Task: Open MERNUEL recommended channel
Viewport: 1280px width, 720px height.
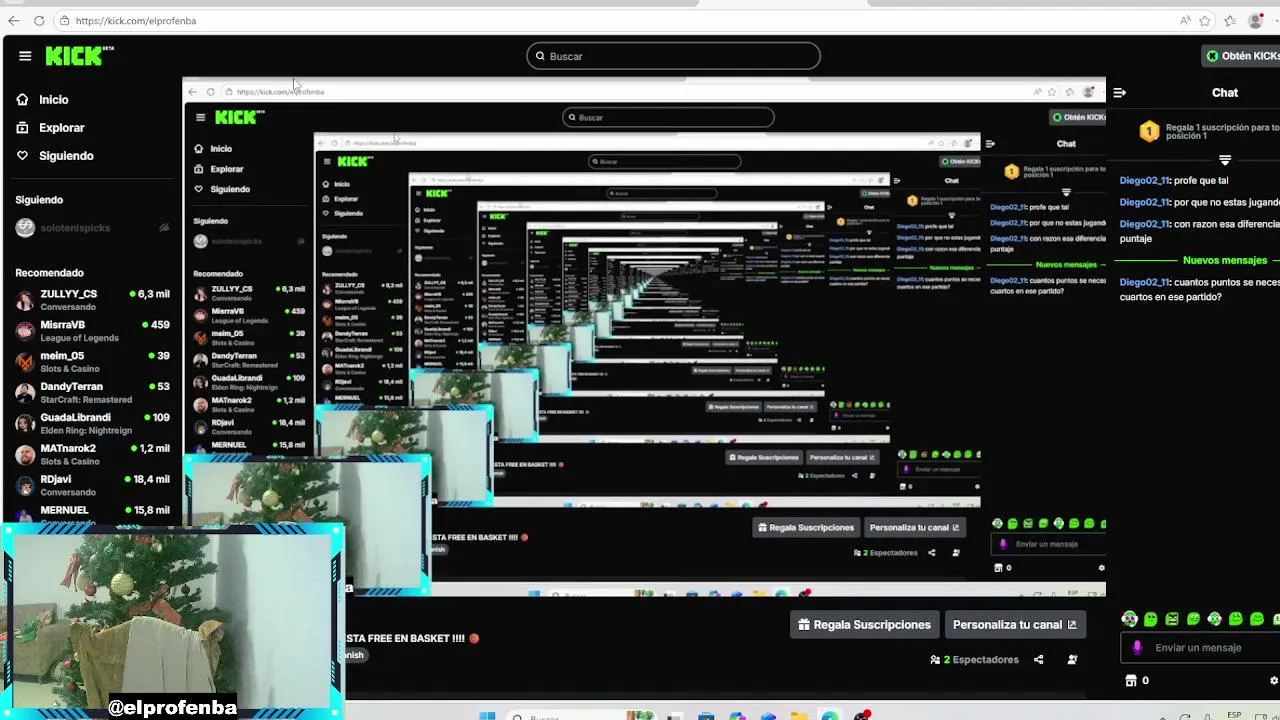Action: click(92, 513)
